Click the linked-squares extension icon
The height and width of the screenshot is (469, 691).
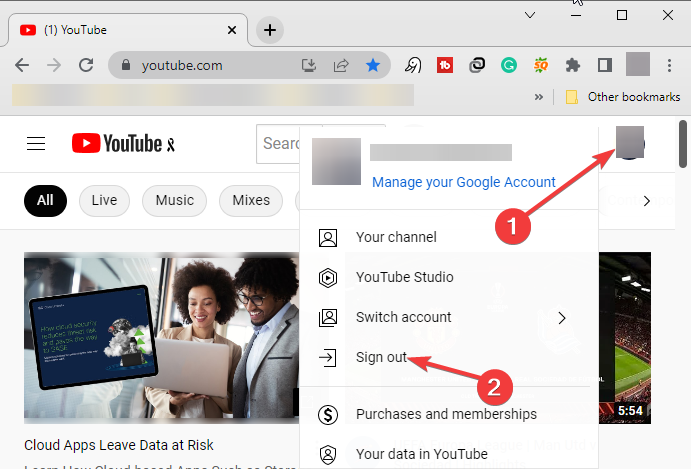coord(477,65)
